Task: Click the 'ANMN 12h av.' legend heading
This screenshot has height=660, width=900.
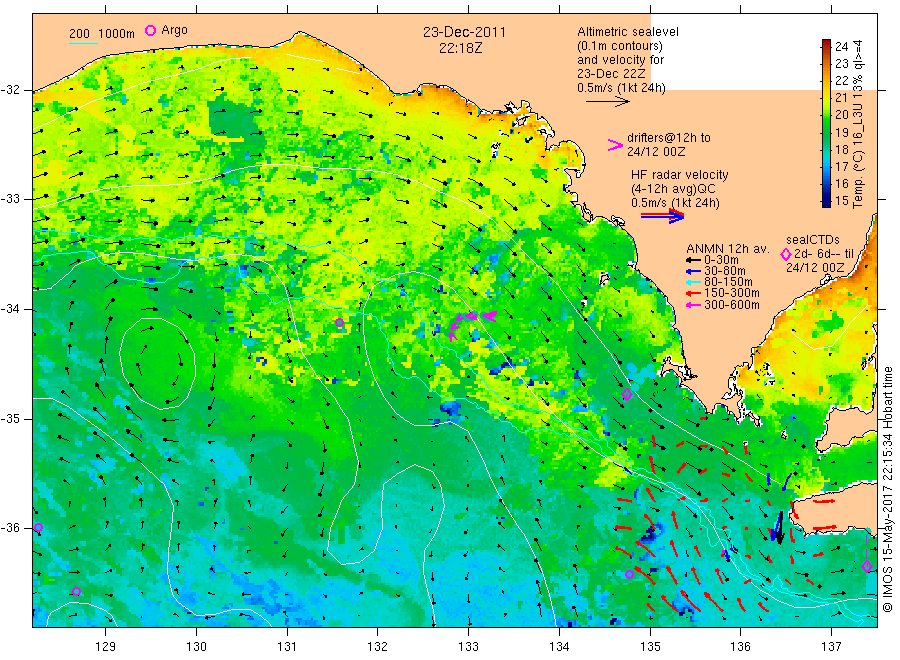Action: (728, 249)
